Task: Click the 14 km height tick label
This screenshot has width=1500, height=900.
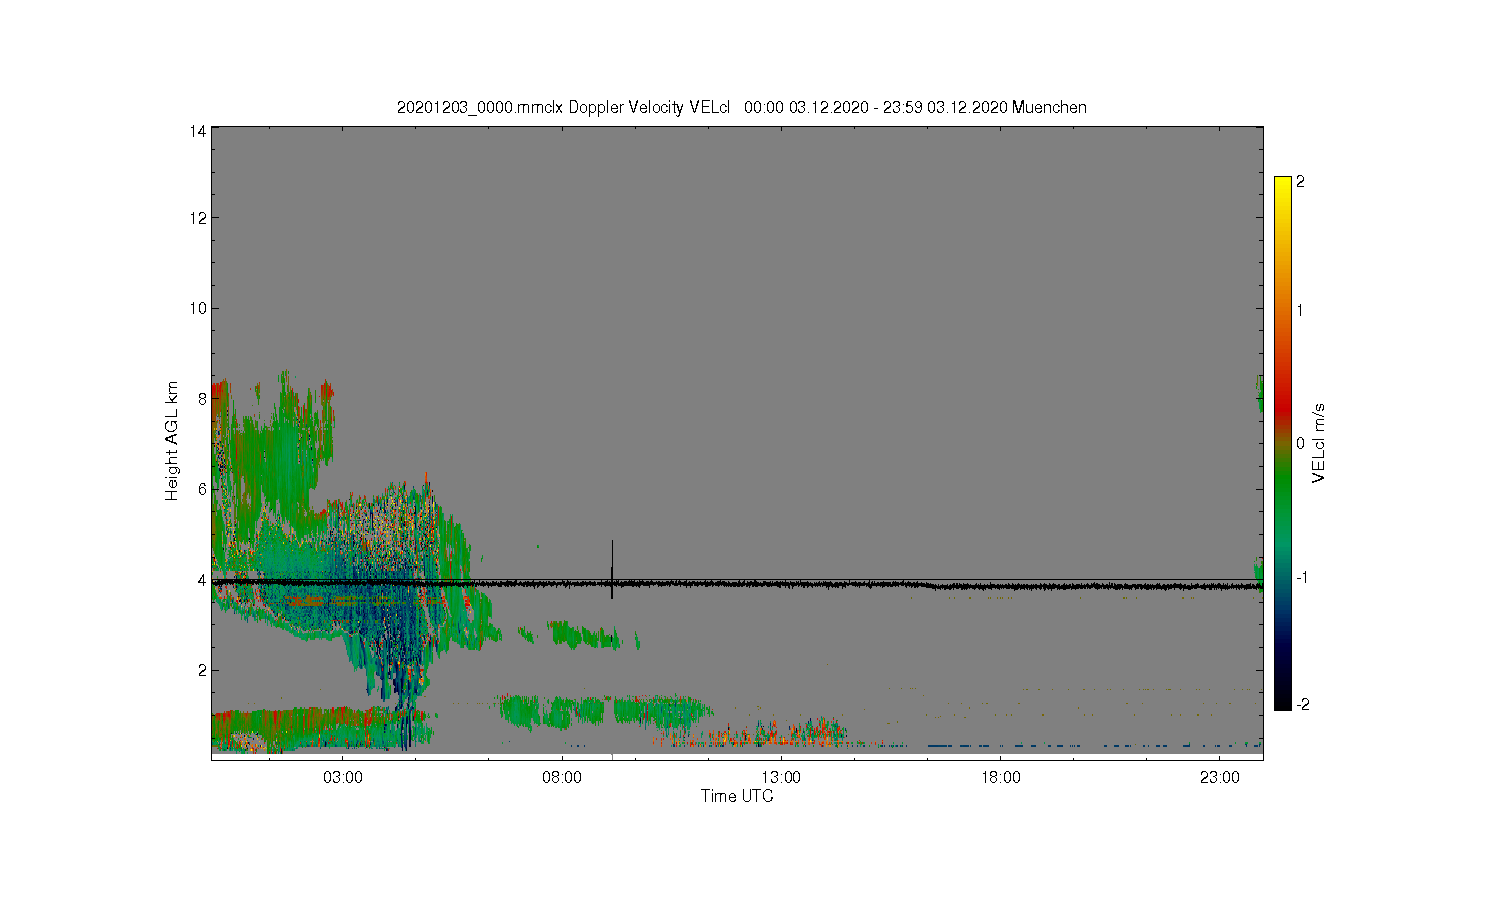Action: [x=198, y=131]
